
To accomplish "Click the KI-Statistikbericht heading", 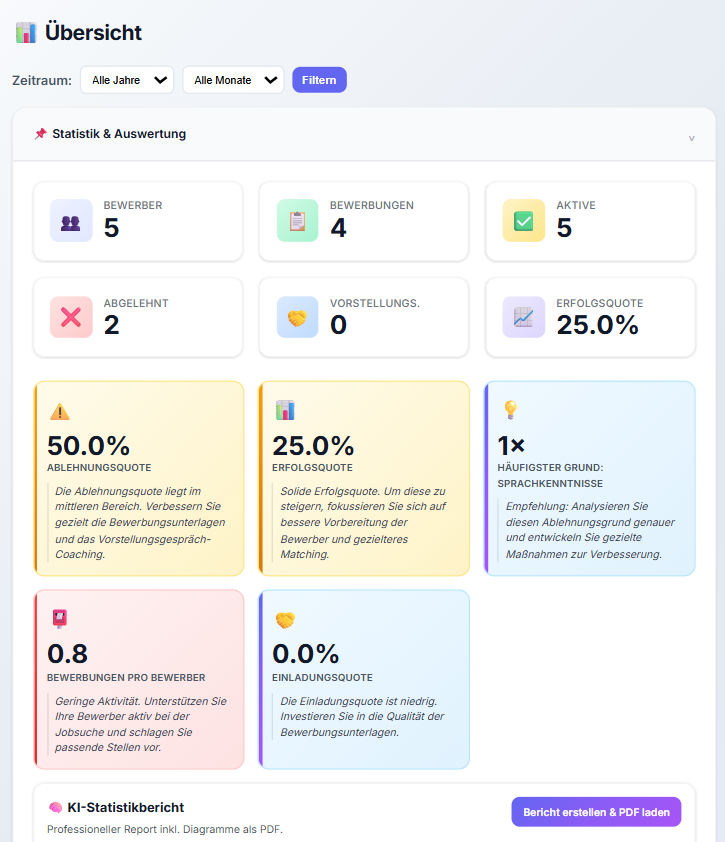I will coord(125,807).
